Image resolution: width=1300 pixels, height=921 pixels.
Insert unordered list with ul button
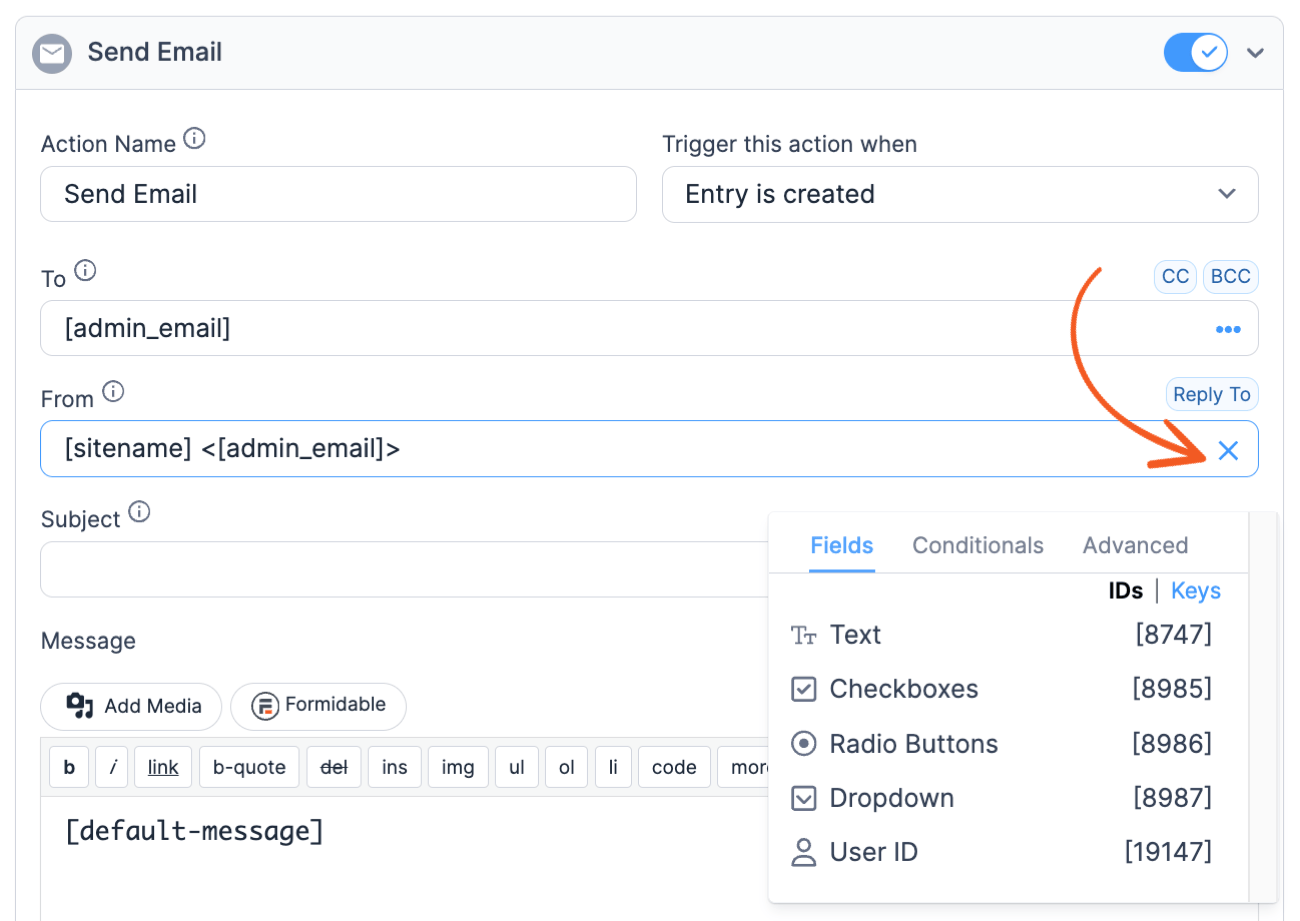click(x=517, y=767)
